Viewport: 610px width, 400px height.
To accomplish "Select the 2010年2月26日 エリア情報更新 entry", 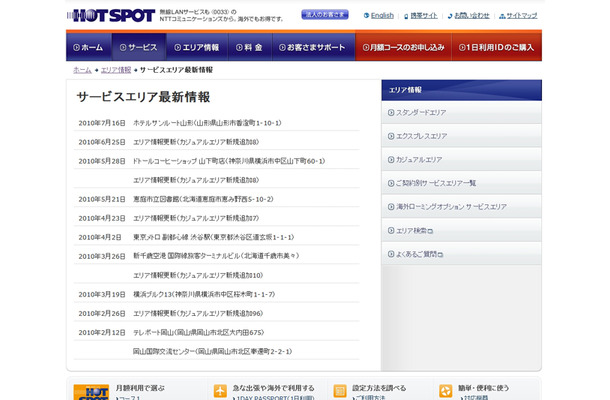I will pyautogui.click(x=198, y=314).
